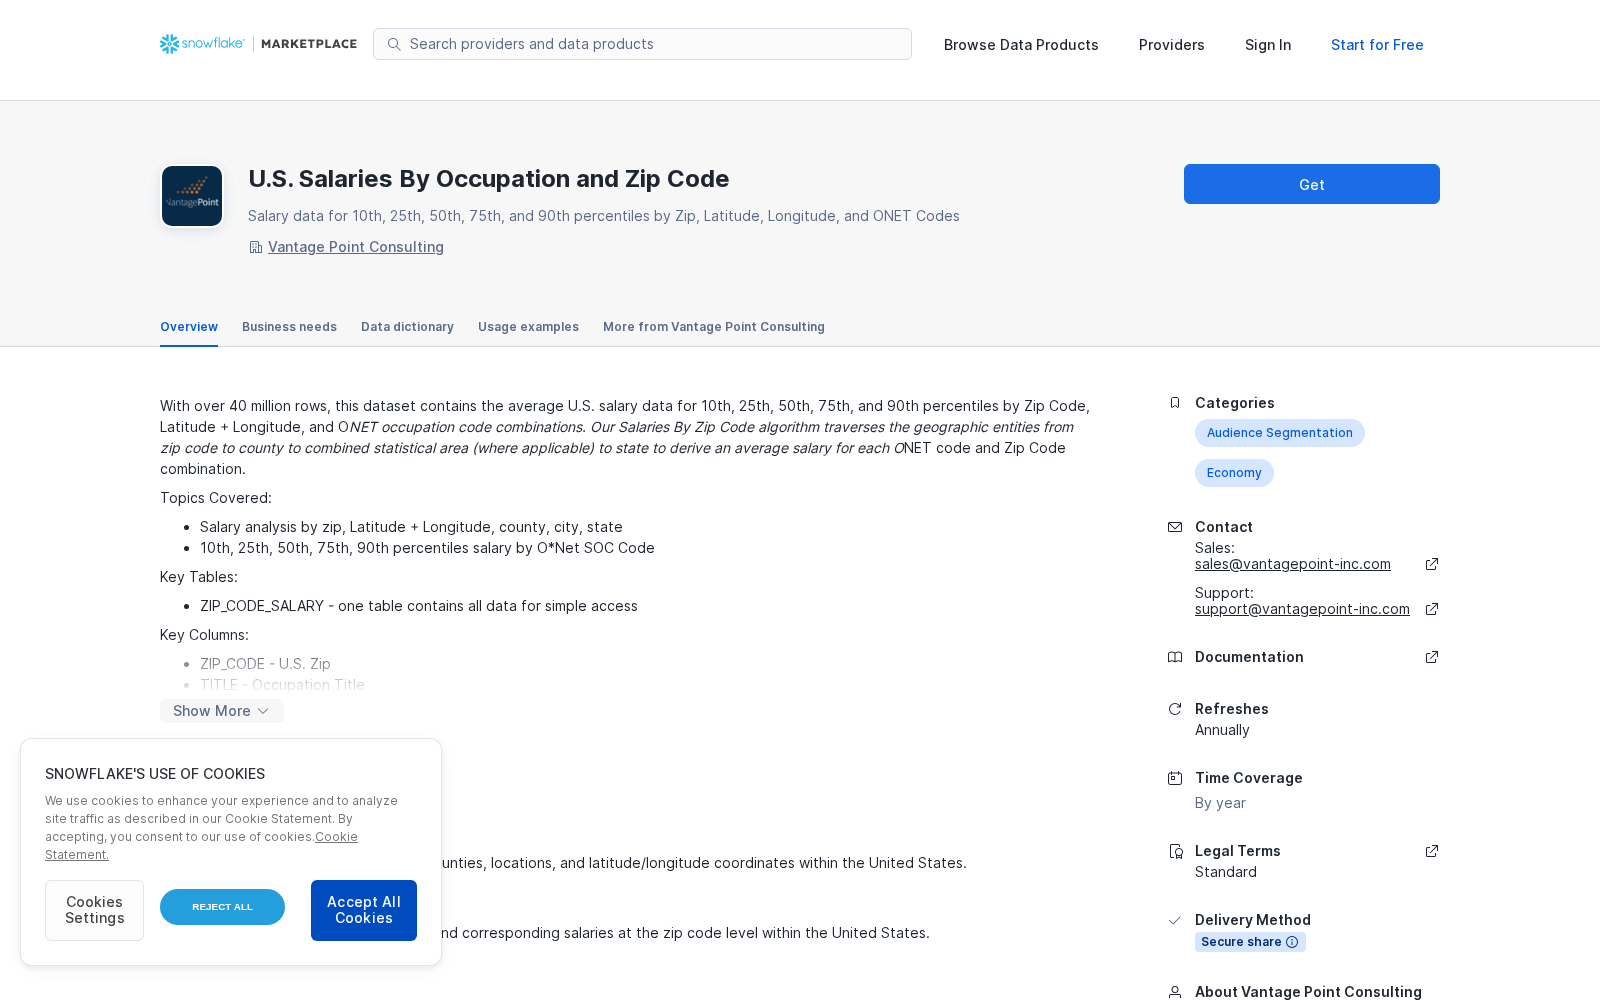The width and height of the screenshot is (1600, 1000).
Task: Click the refresh icon beside Refreshes
Action: pyautogui.click(x=1175, y=709)
